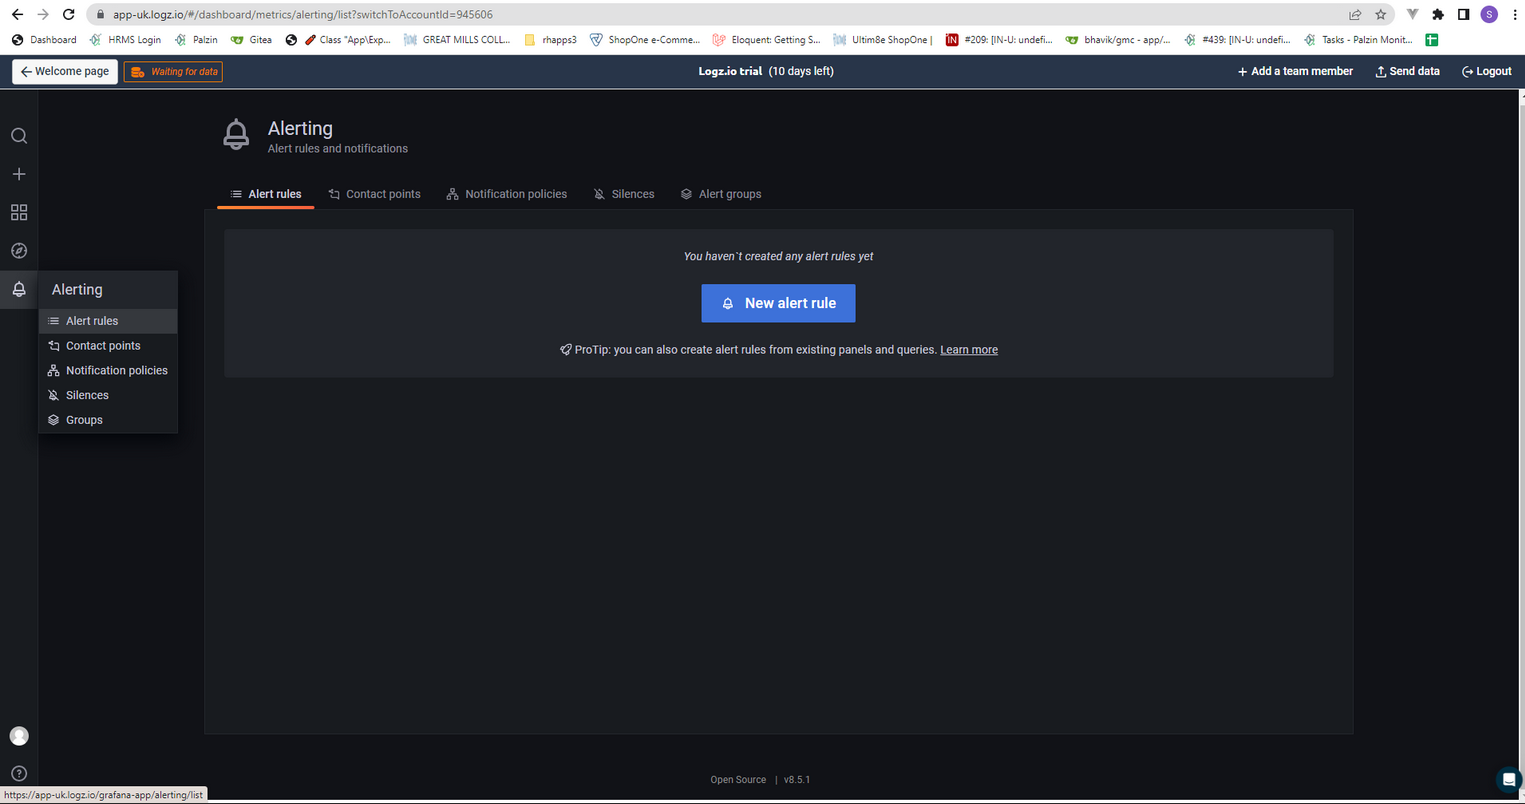Click the Waiting for data badge

[x=173, y=72]
